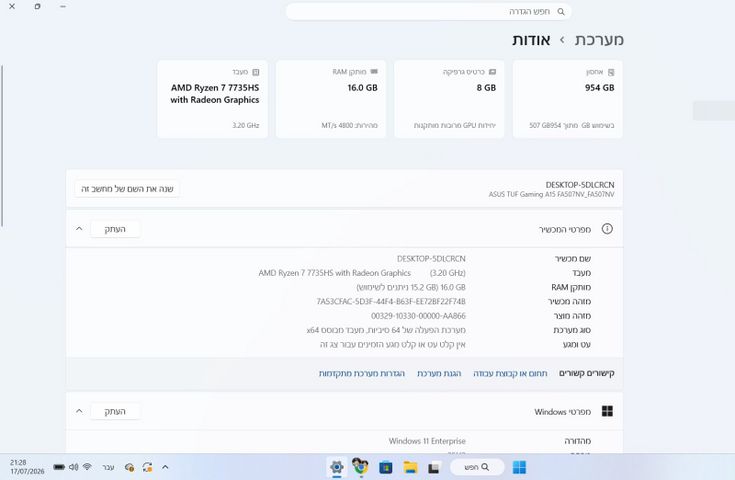Open the Windows Start button in taskbar

coord(519,467)
